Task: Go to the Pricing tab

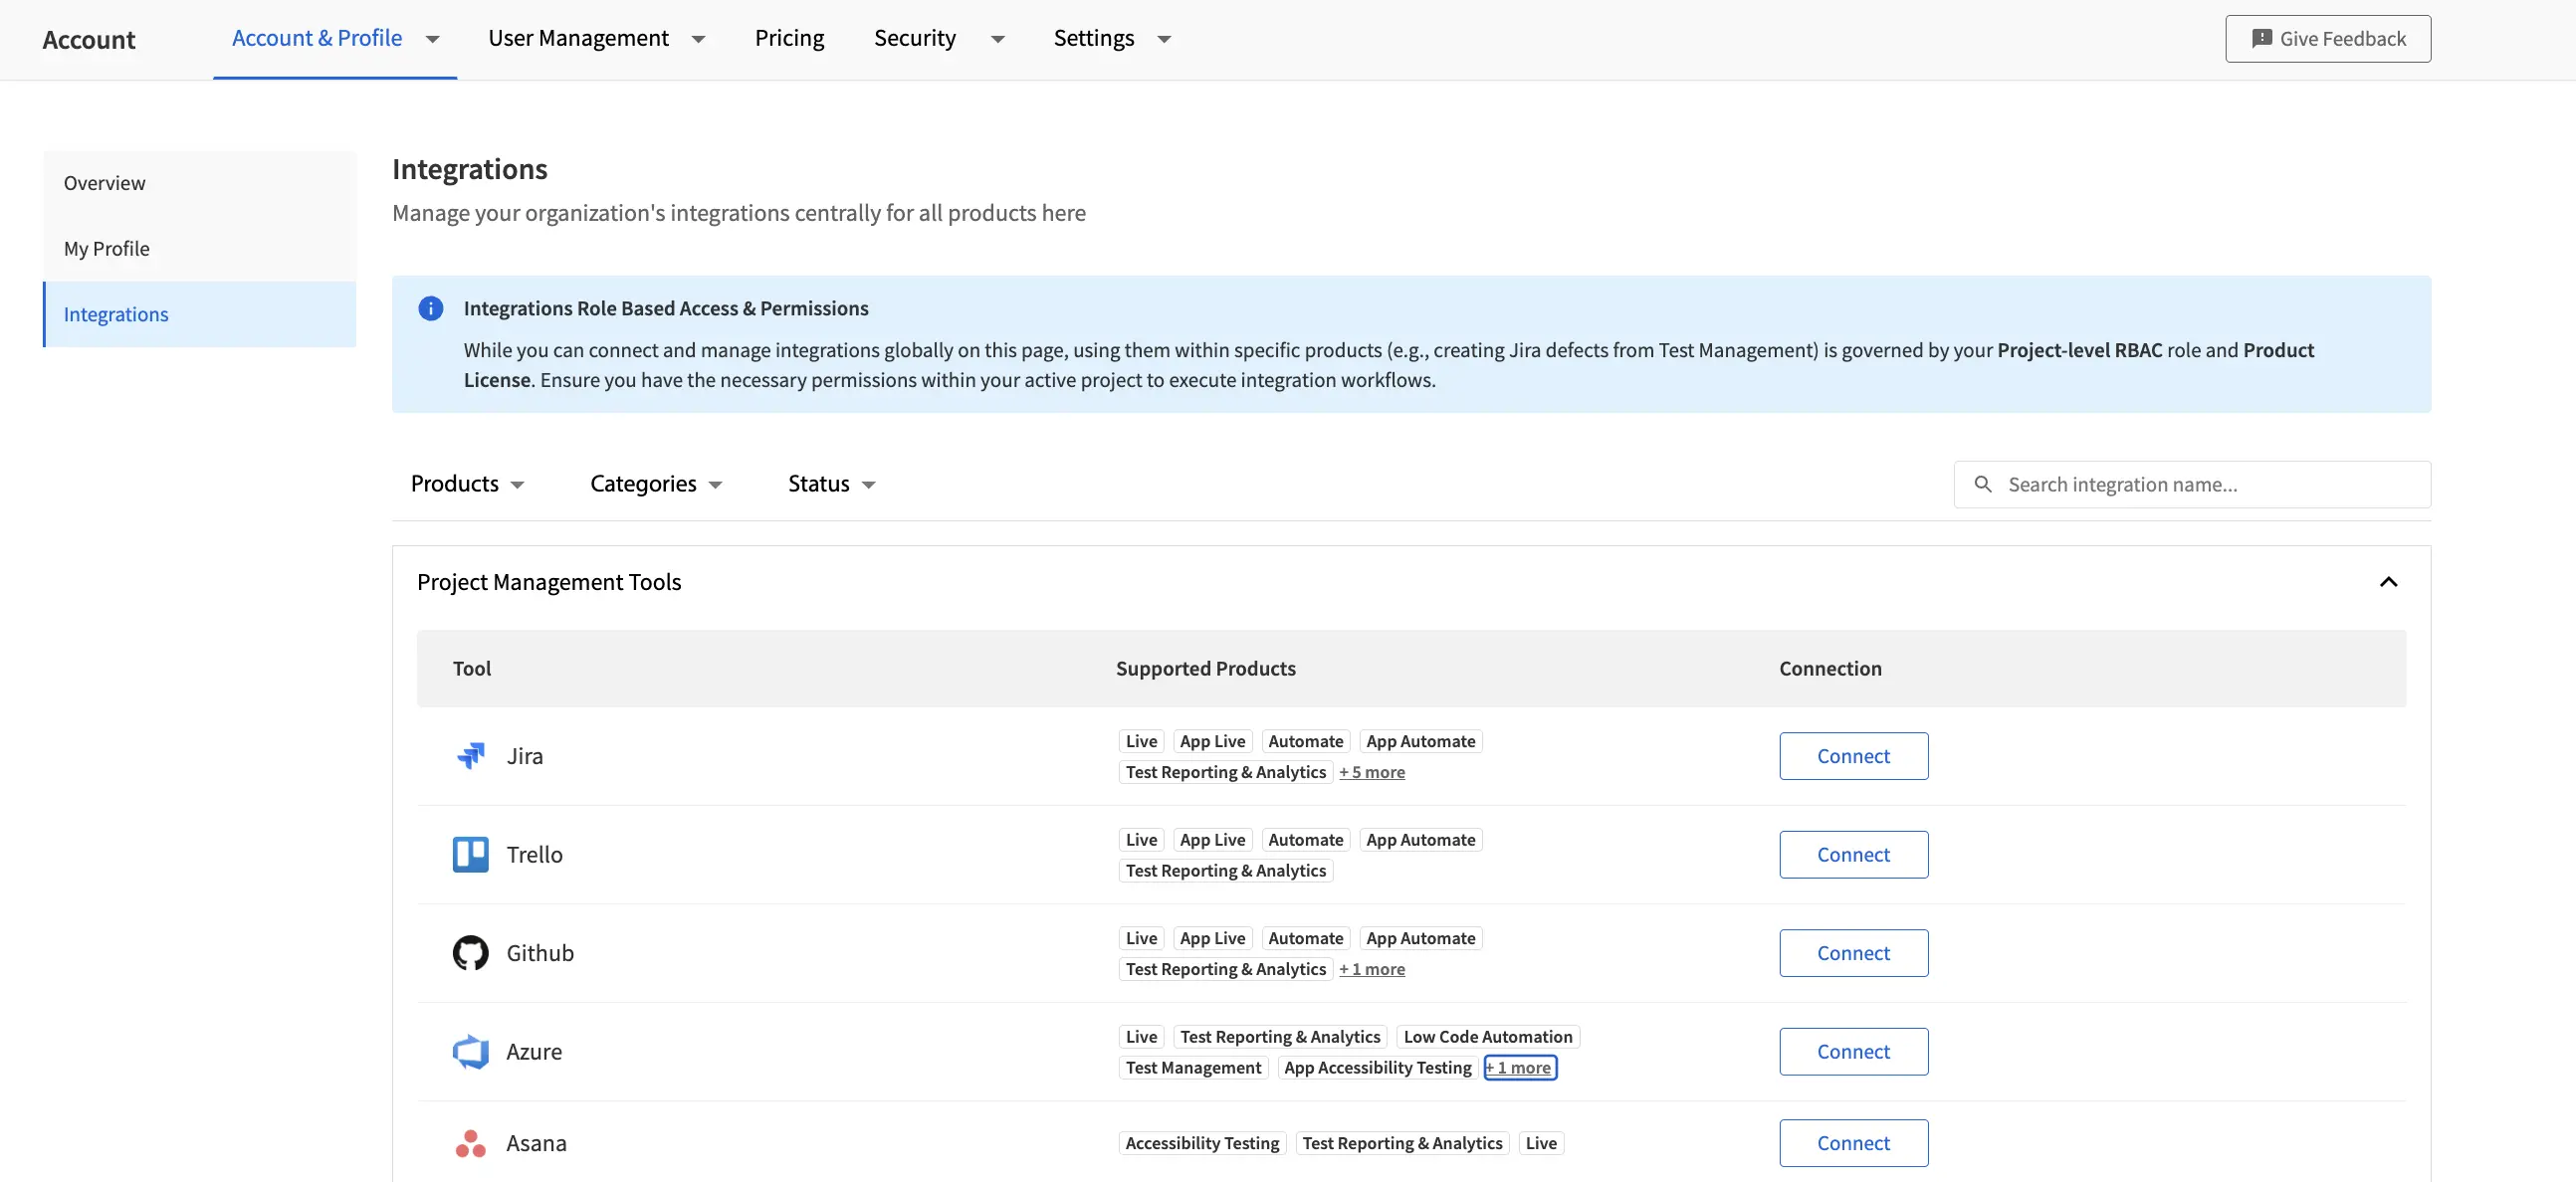Action: point(789,38)
